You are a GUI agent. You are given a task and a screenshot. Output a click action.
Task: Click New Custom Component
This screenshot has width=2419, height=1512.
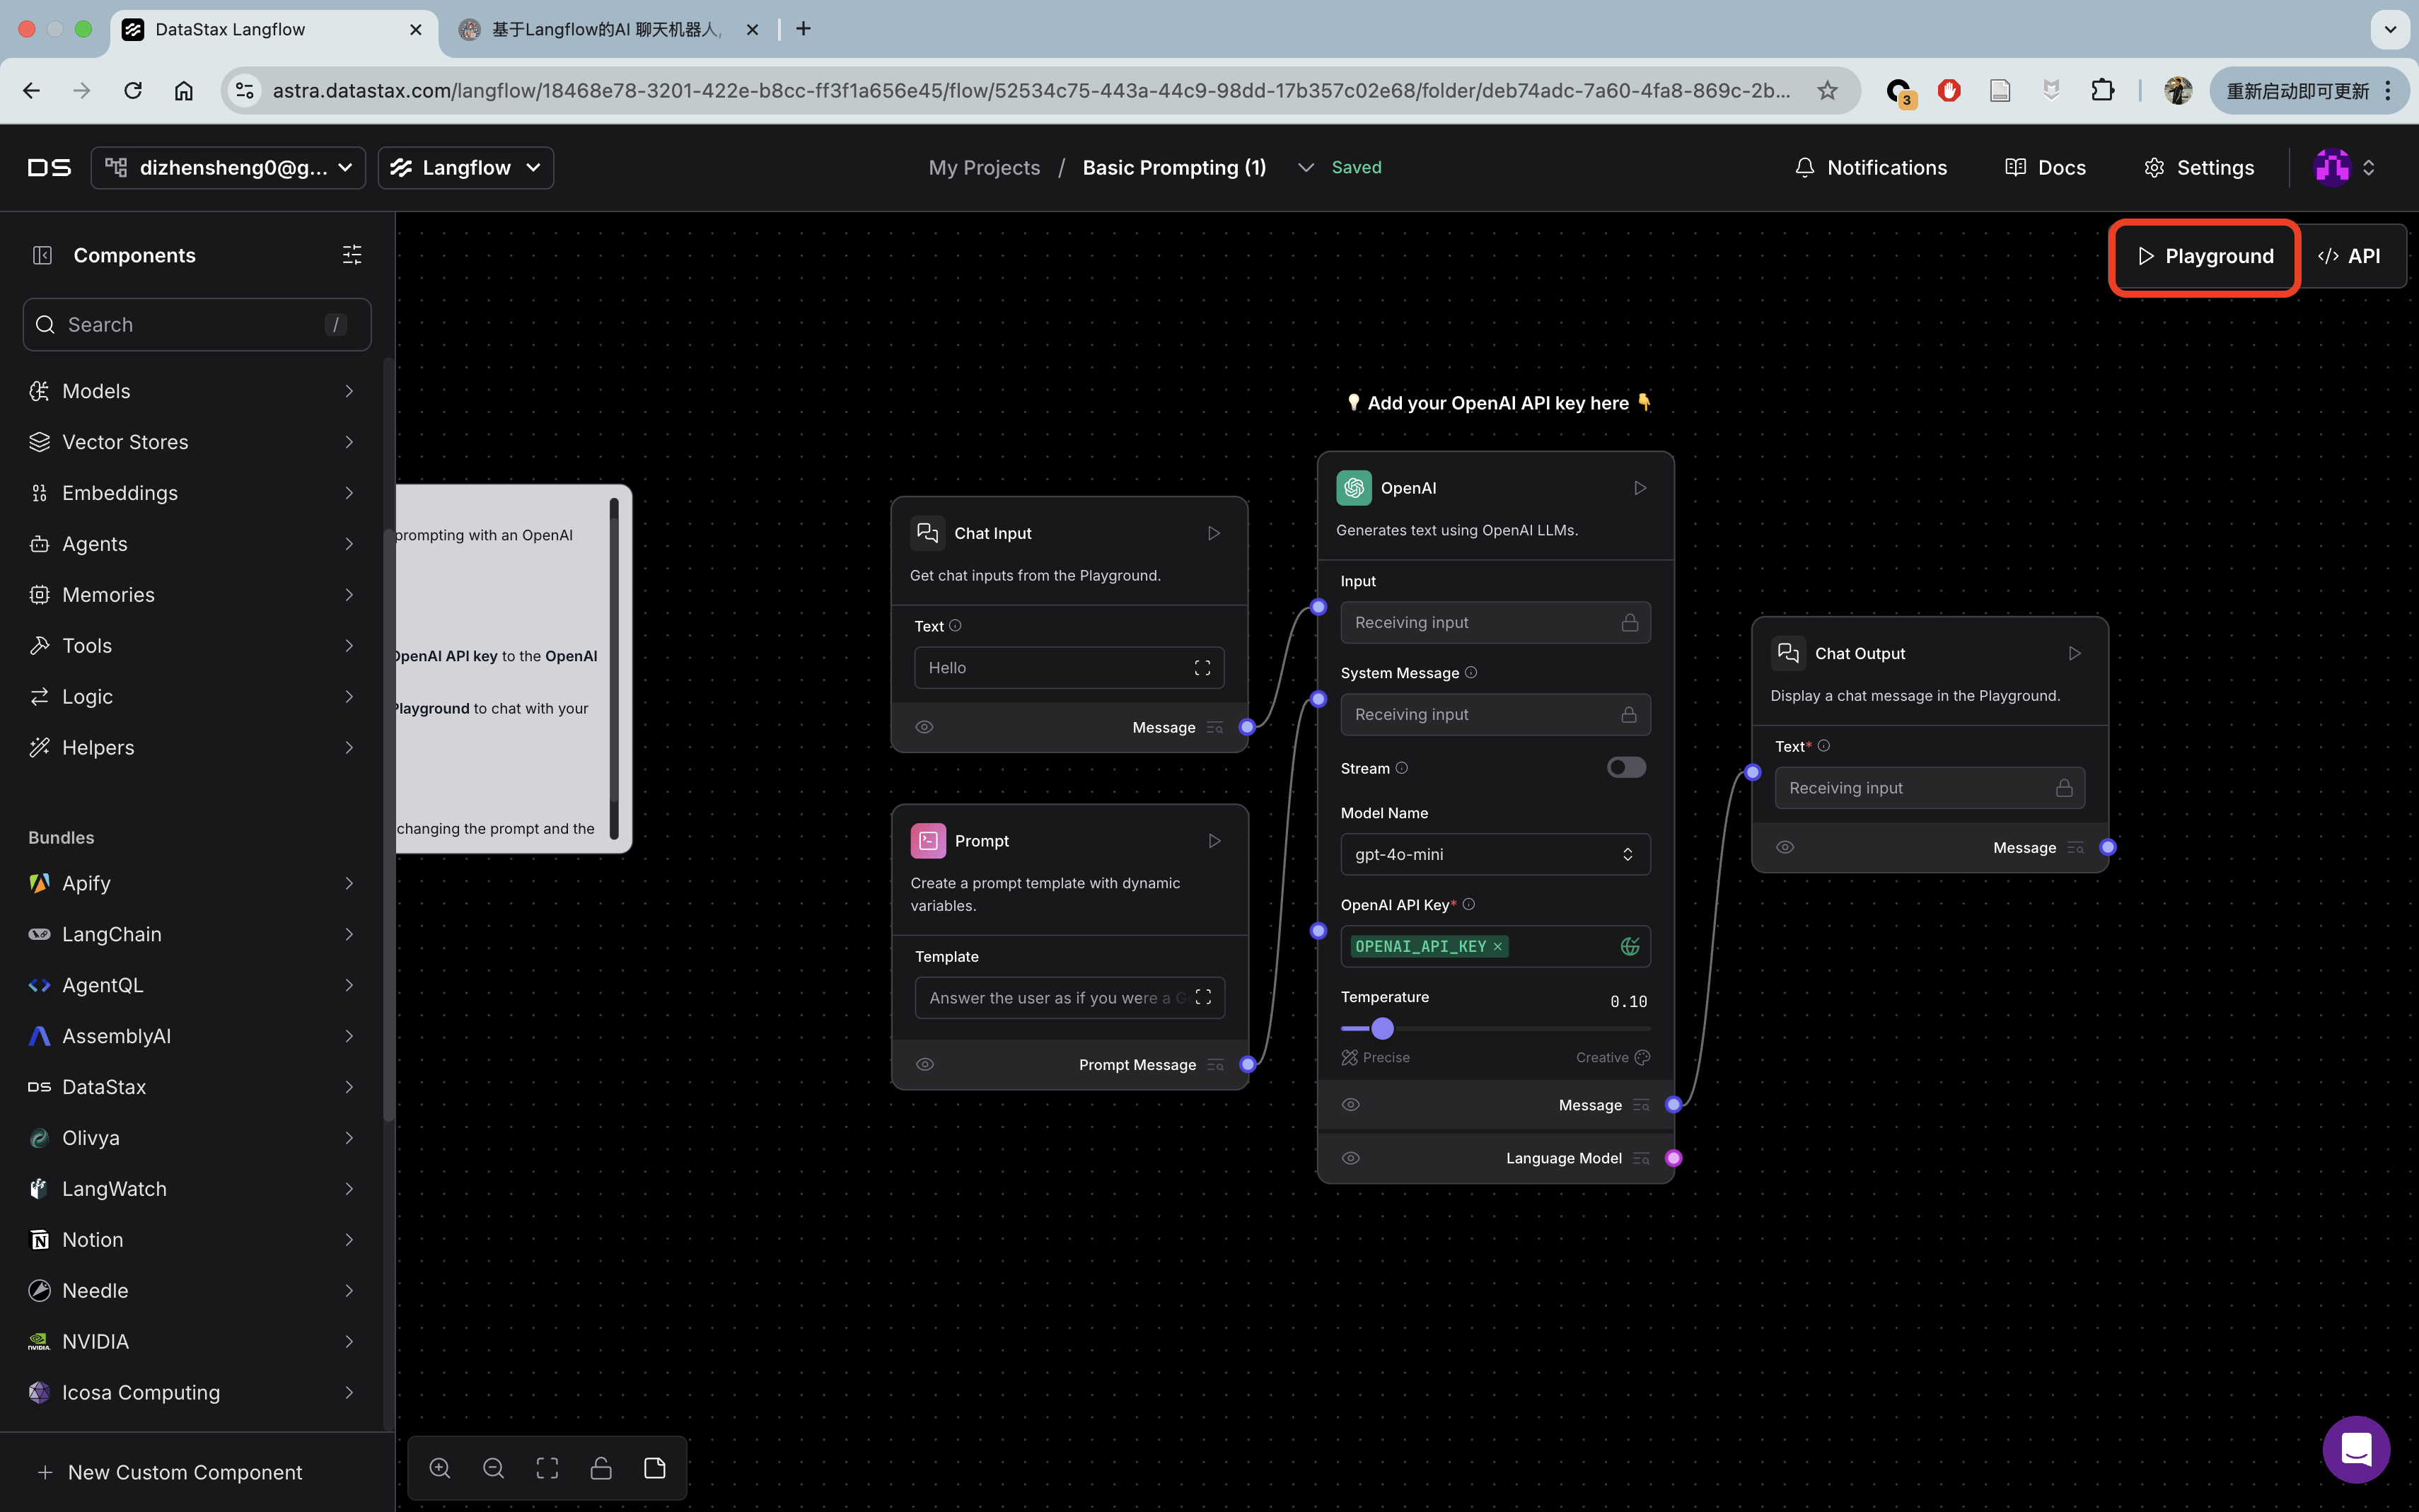coord(170,1472)
